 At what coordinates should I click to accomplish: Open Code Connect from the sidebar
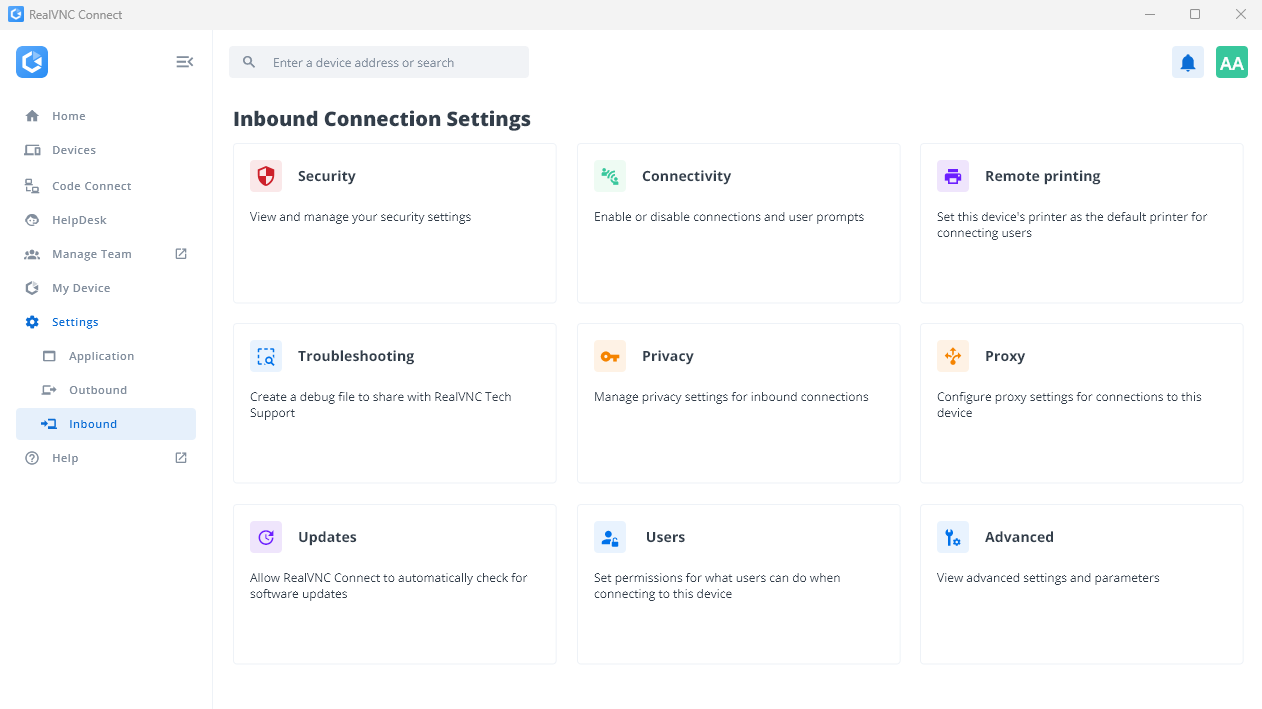pos(91,186)
